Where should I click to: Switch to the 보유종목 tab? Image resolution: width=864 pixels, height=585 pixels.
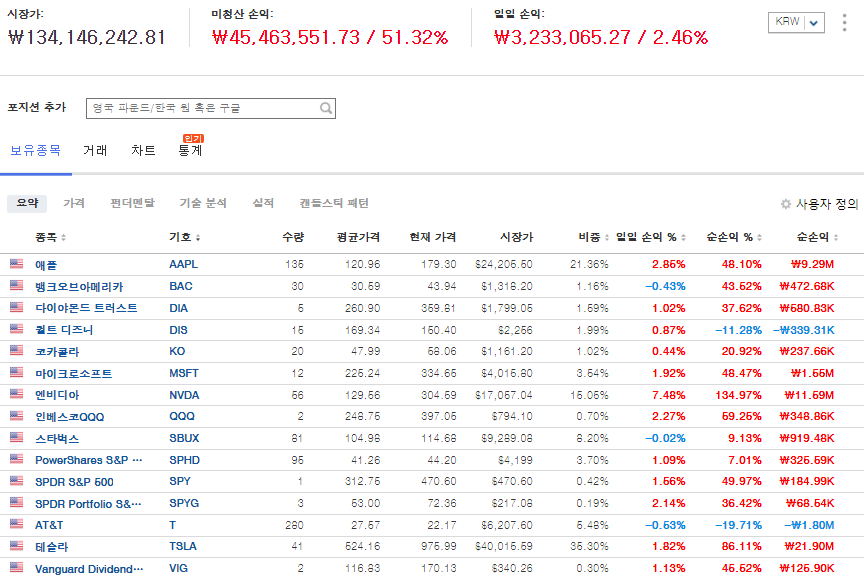36,150
